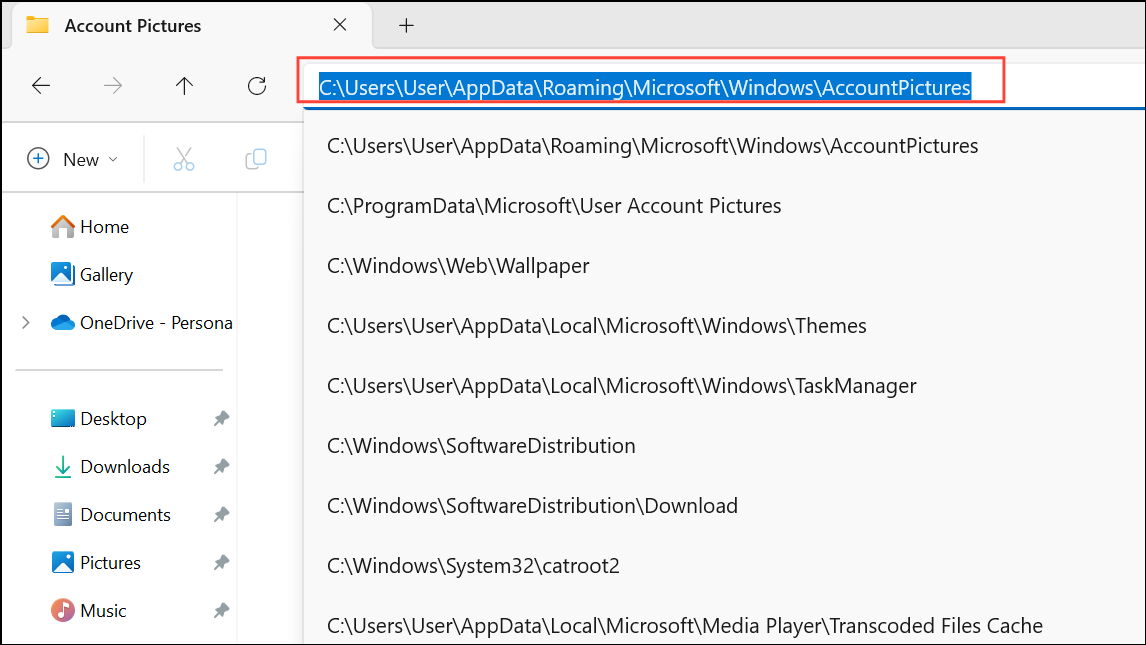Viewport: 1146px width, 645px height.
Task: Select C:\Windows\Web\Wallpaper suggestion
Action: tap(458, 266)
